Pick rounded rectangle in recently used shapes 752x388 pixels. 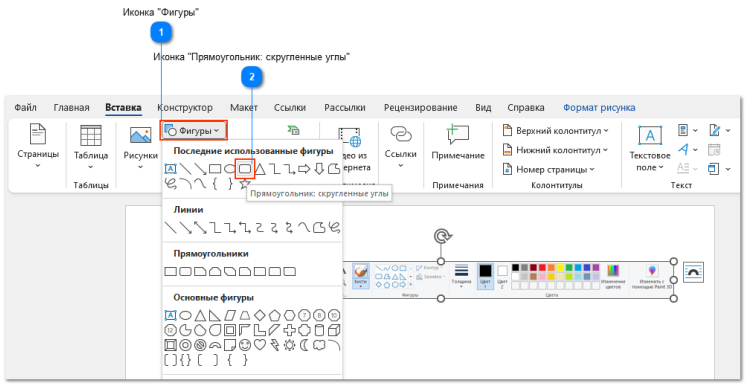tap(245, 169)
